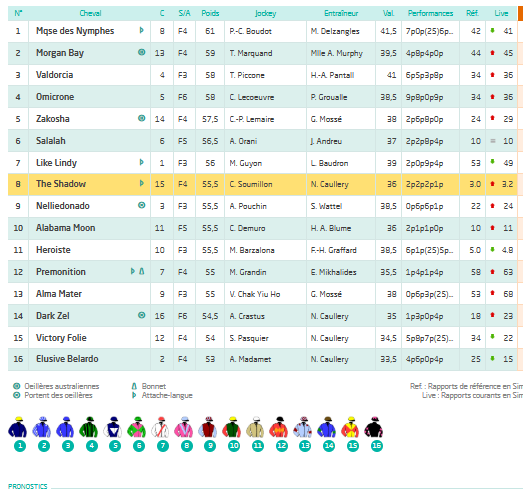523x492 pixels.
Task: Click the tongue-tie icon on The Shadow row
Action: (141, 183)
